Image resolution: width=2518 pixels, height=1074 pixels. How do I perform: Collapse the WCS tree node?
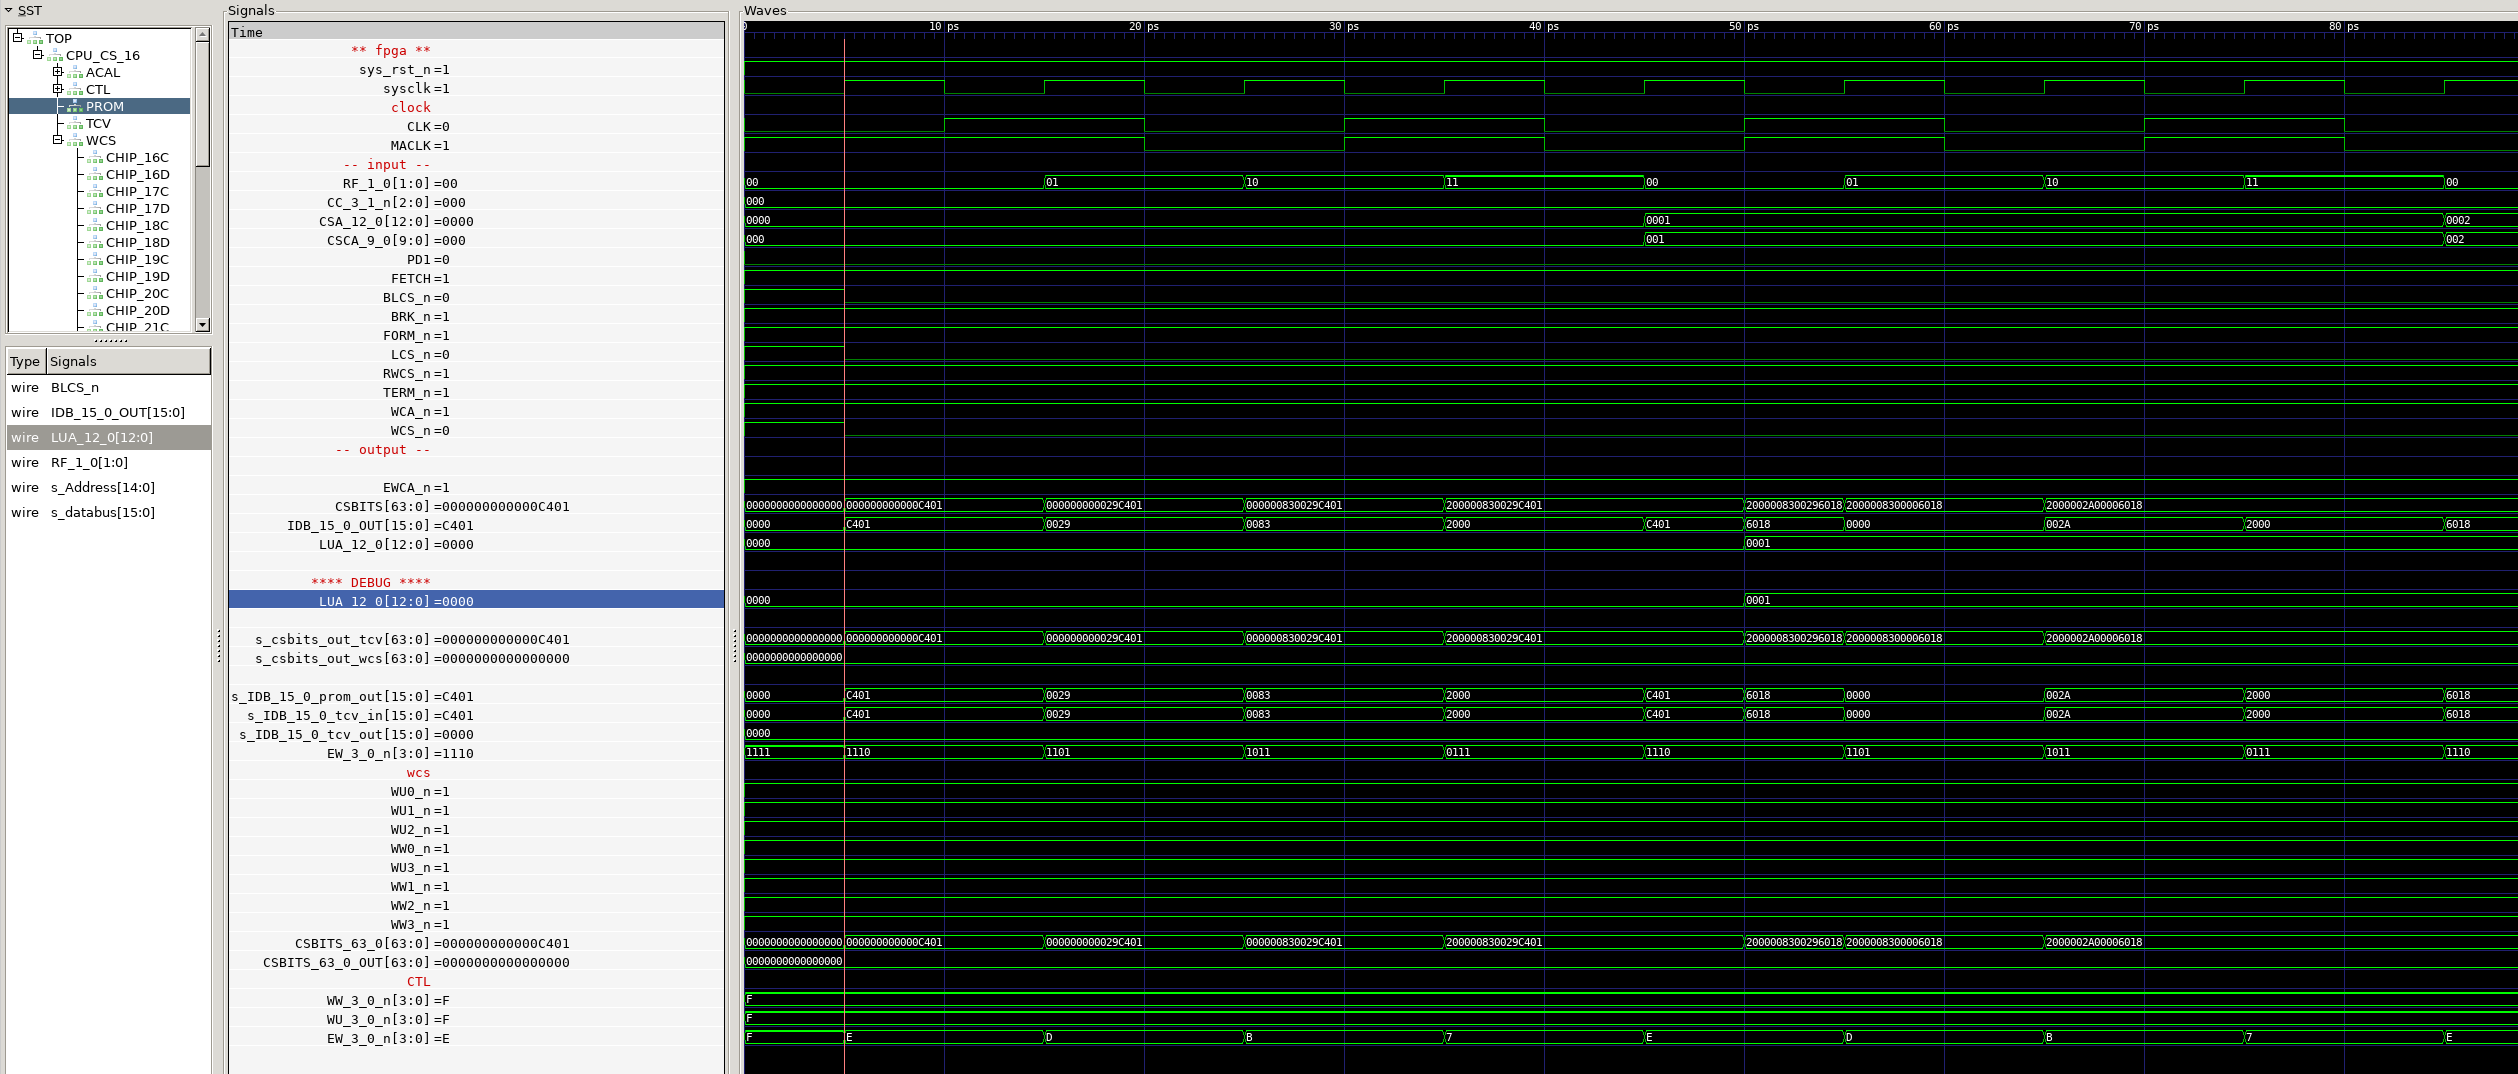click(x=58, y=139)
